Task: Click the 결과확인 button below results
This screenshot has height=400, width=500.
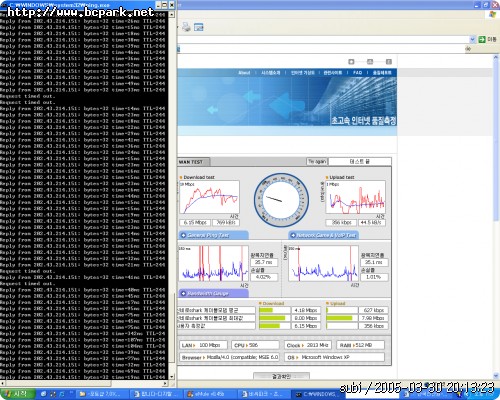Action: coord(281,376)
